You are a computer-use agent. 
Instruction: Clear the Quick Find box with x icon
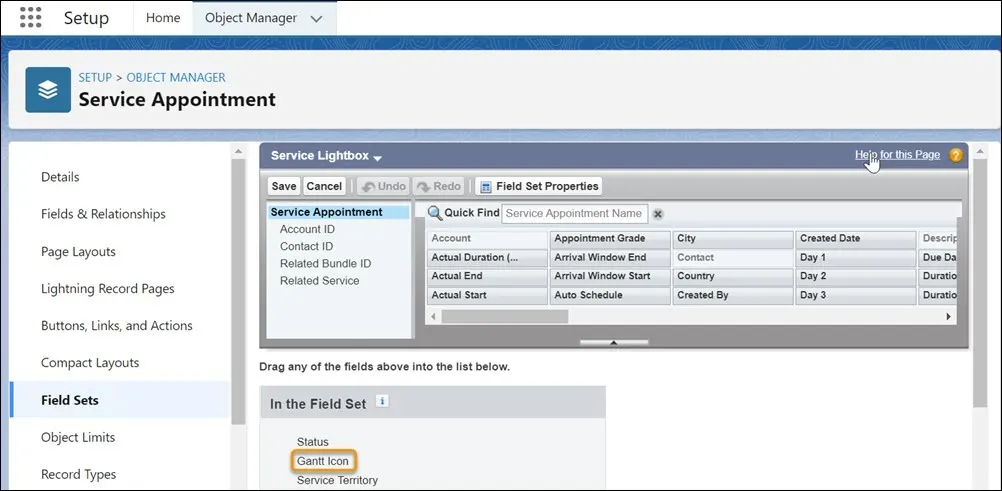[658, 214]
